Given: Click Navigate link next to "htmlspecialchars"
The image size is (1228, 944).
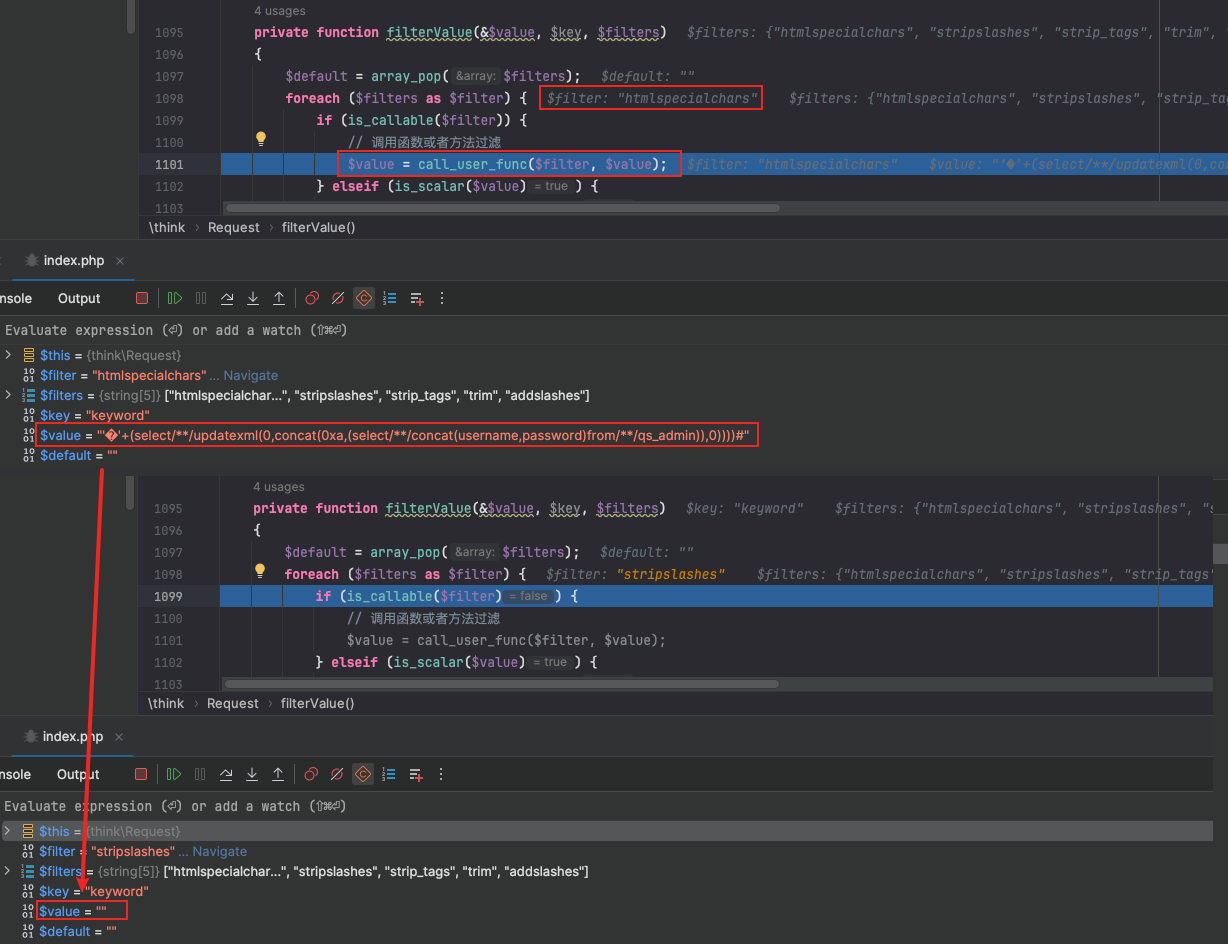Looking at the screenshot, I should click(250, 375).
